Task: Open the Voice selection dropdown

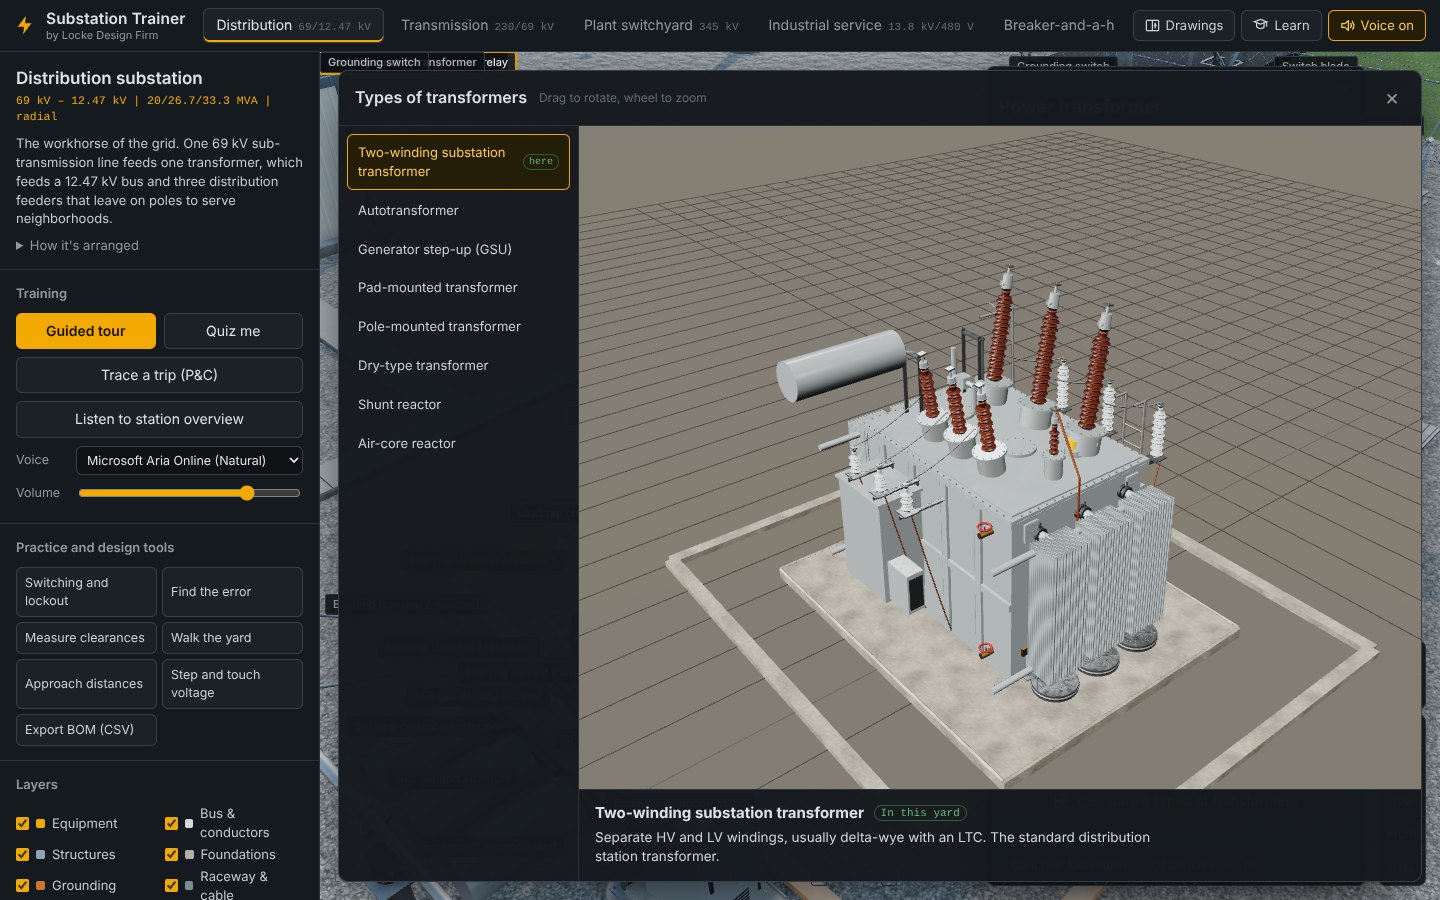Action: click(x=189, y=460)
